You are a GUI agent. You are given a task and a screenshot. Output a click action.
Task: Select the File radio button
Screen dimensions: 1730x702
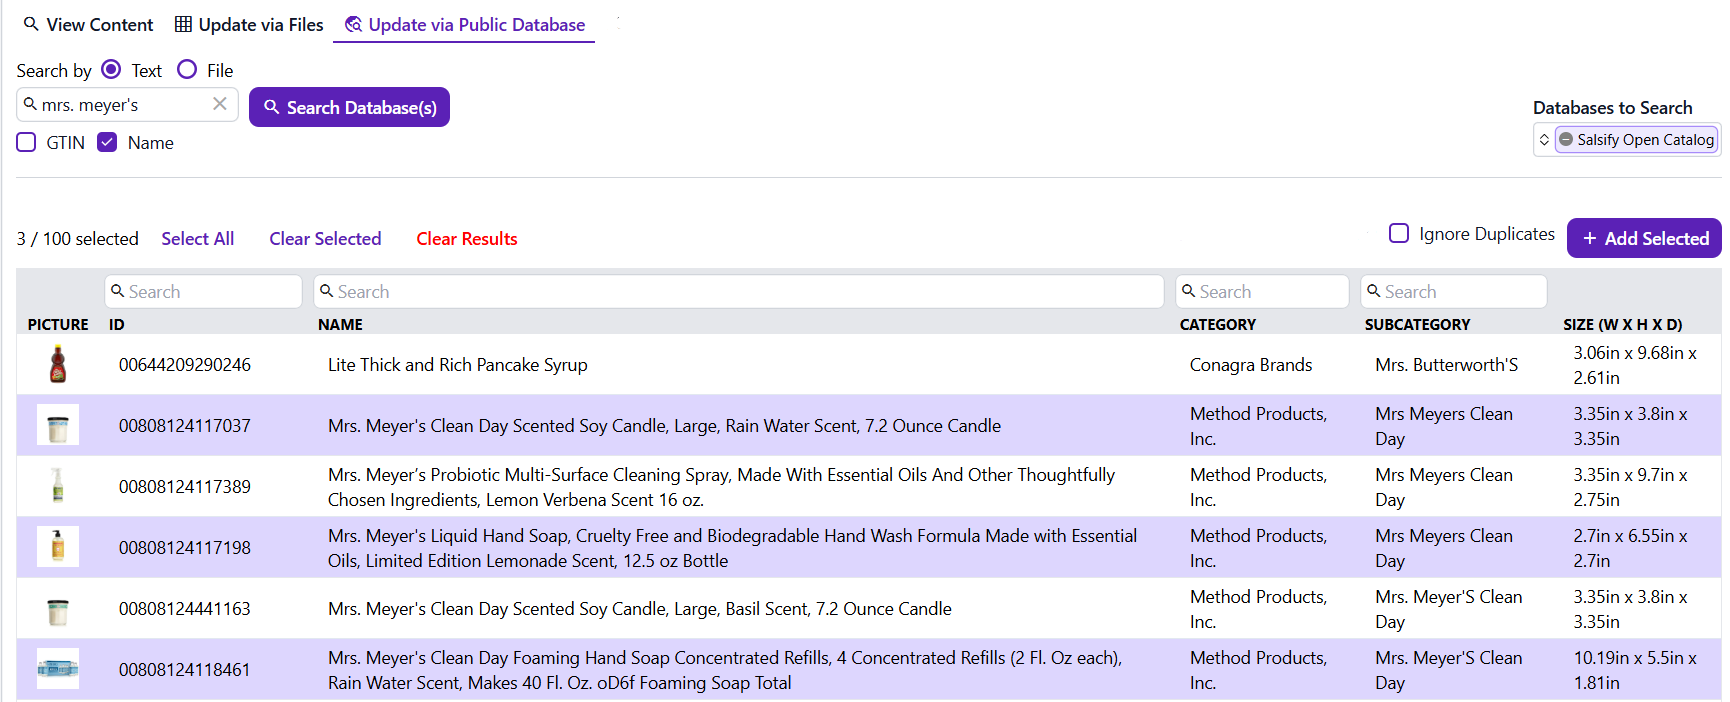pyautogui.click(x=187, y=70)
